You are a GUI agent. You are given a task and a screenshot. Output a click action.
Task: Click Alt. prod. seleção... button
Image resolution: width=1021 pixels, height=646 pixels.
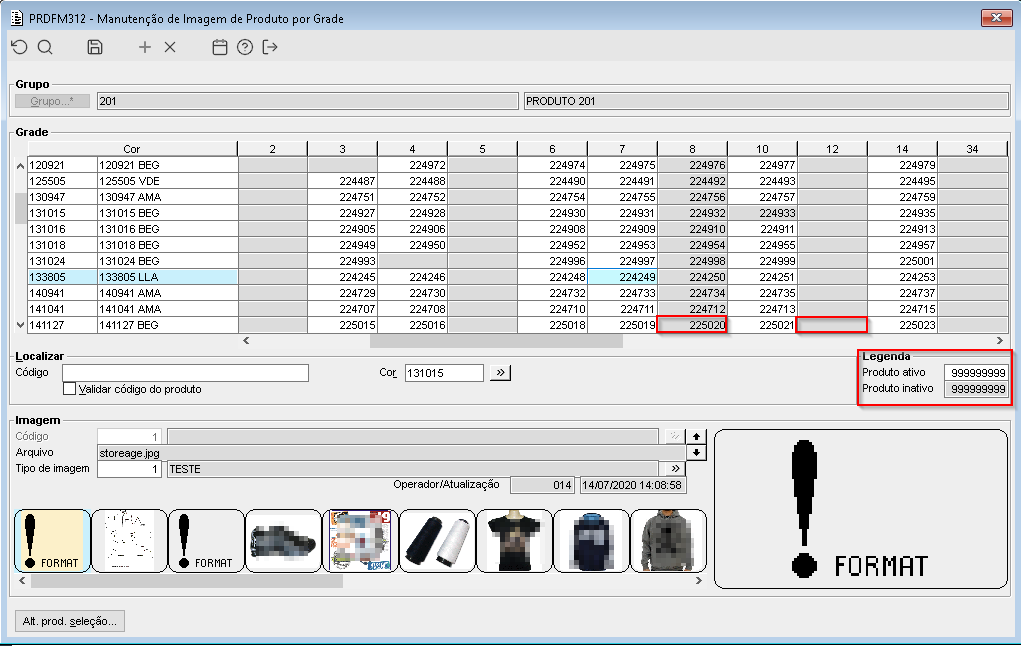click(70, 621)
